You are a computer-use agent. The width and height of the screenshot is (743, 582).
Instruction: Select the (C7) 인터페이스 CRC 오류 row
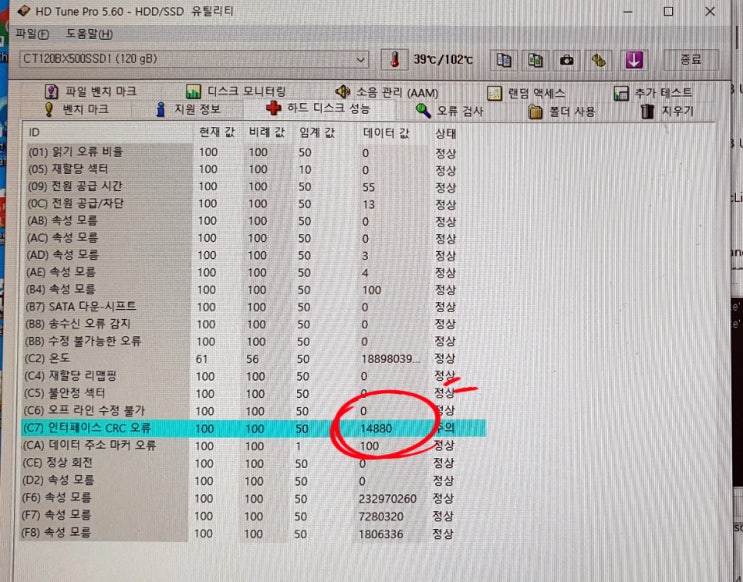(254, 428)
